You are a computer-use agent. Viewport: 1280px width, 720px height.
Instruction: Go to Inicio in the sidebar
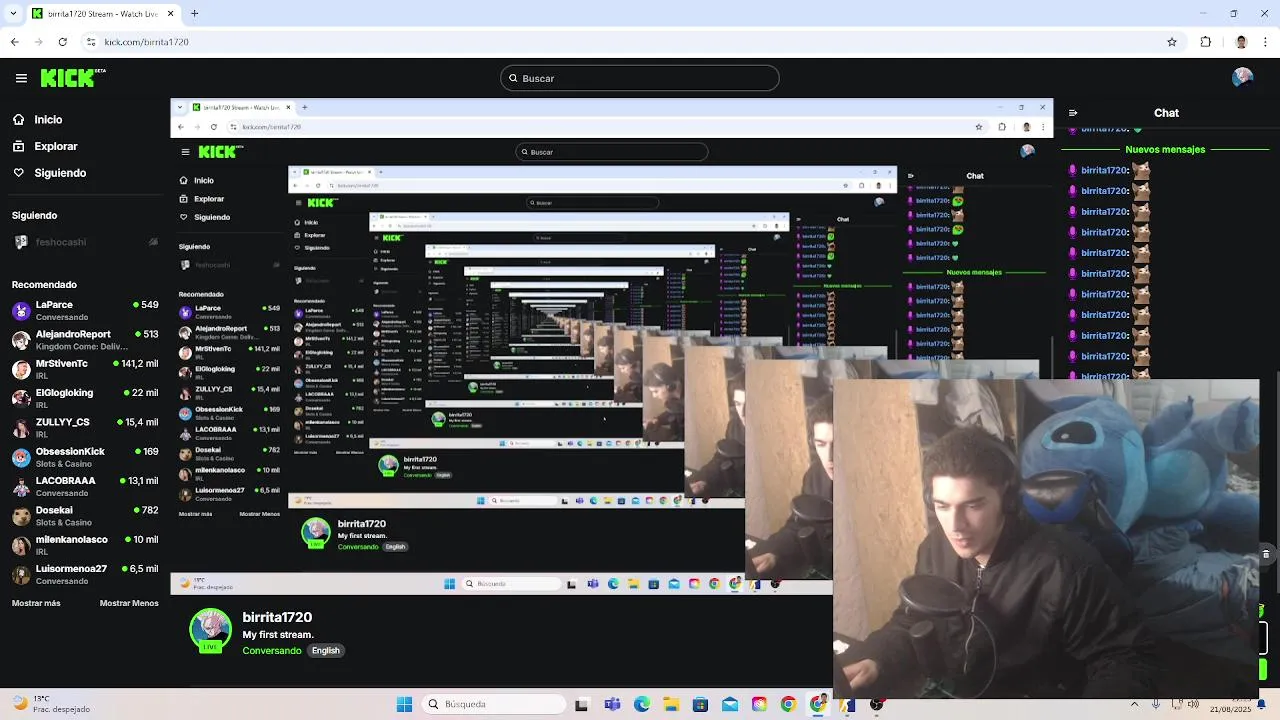coord(48,119)
